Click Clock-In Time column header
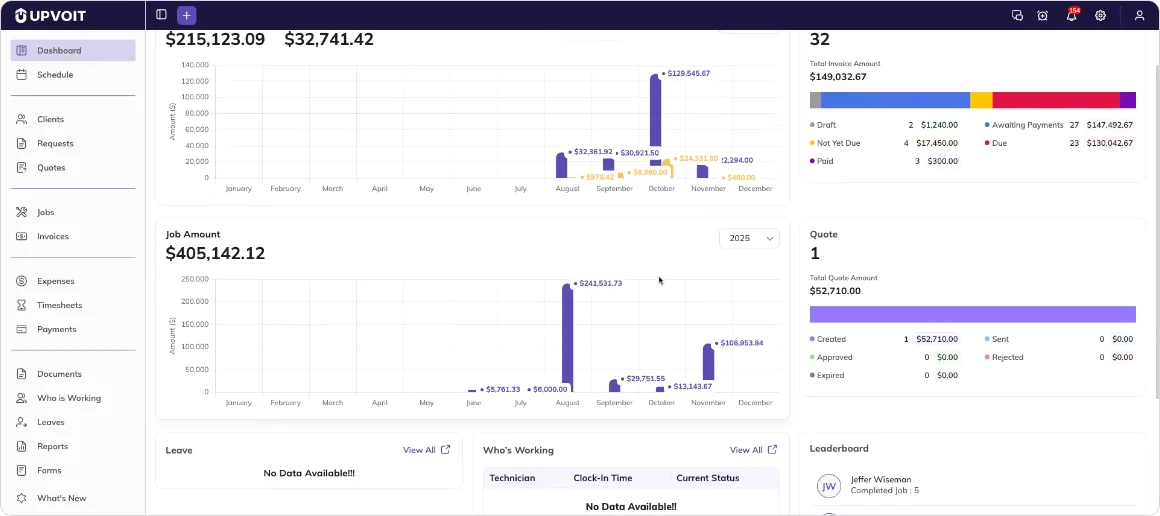The width and height of the screenshot is (1160, 516). (x=603, y=478)
